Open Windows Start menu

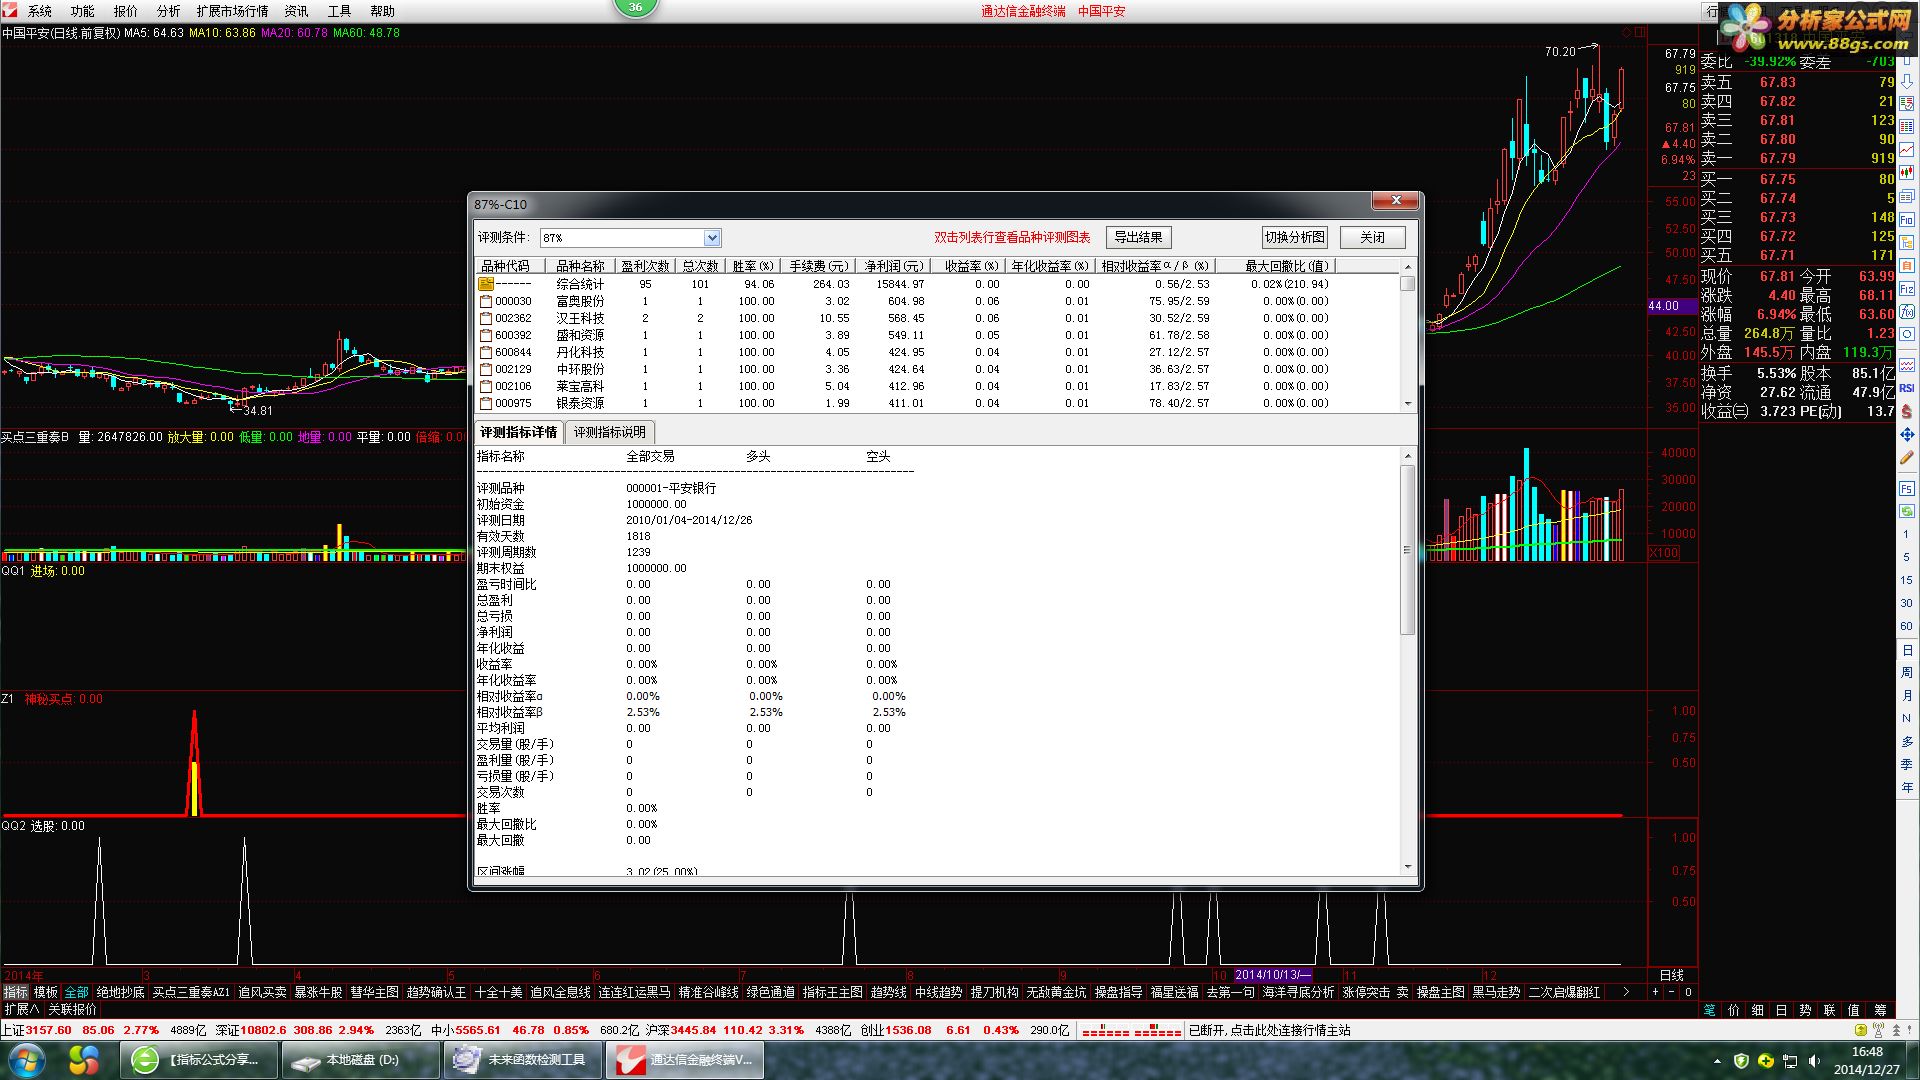click(x=27, y=1059)
